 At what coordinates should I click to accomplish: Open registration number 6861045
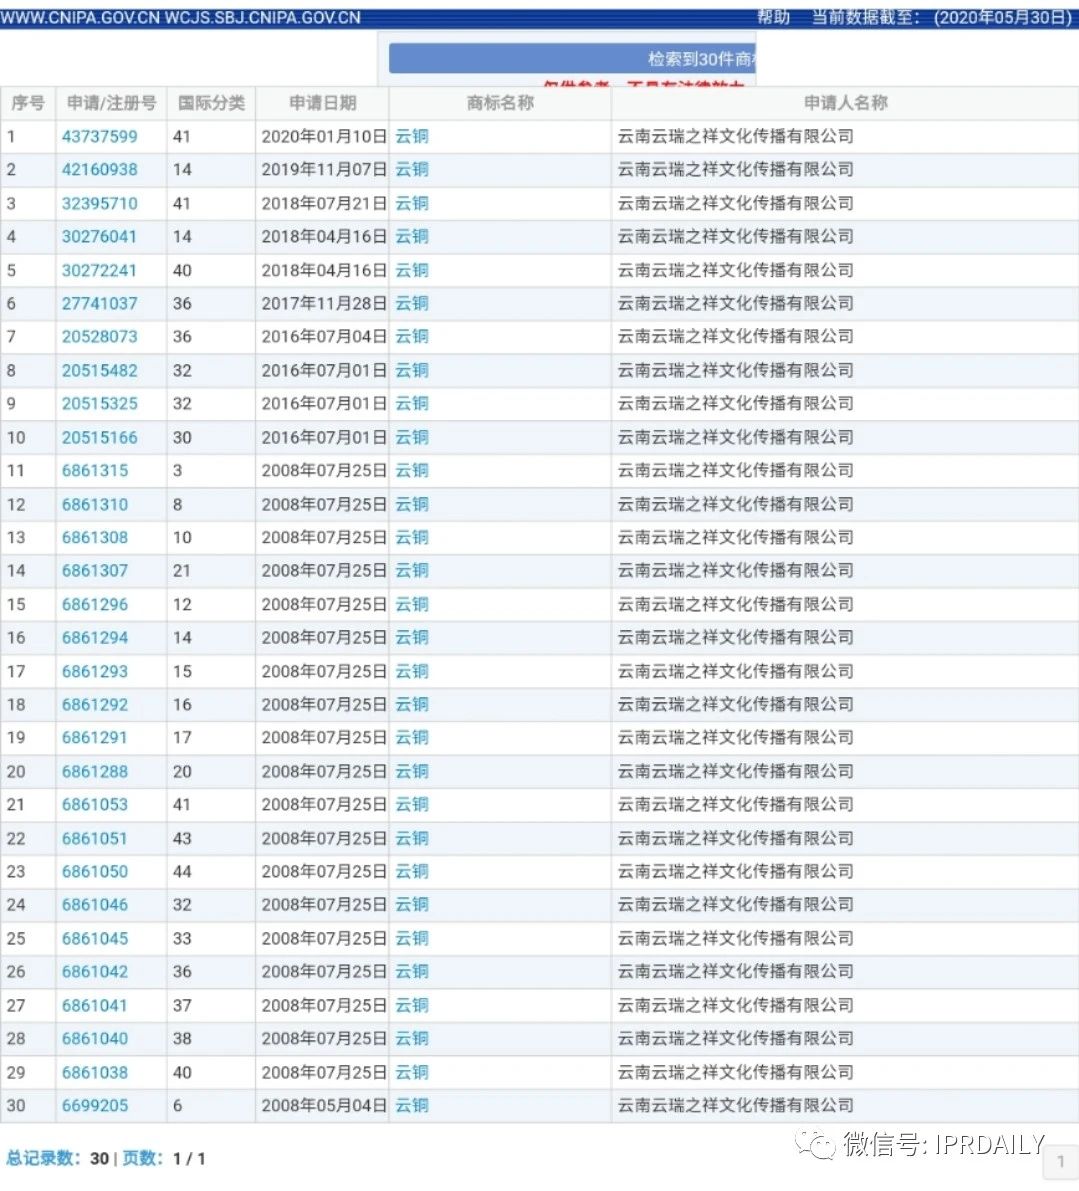click(95, 939)
